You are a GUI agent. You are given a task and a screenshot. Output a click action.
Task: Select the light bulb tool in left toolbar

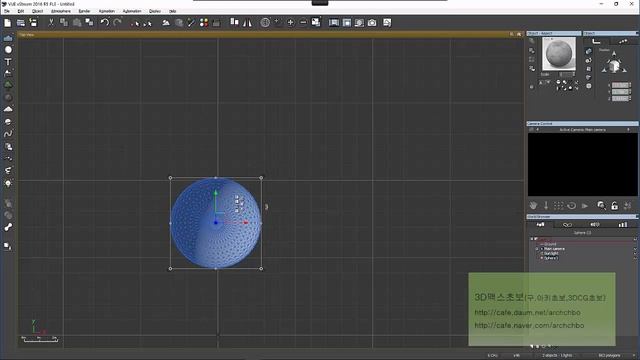tap(8, 183)
